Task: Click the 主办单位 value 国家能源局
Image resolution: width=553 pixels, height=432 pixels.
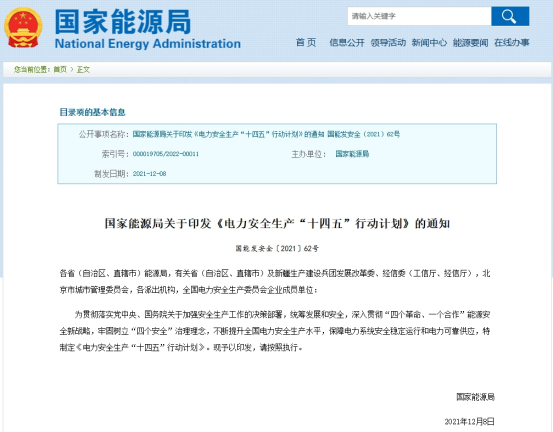Action: coord(352,154)
